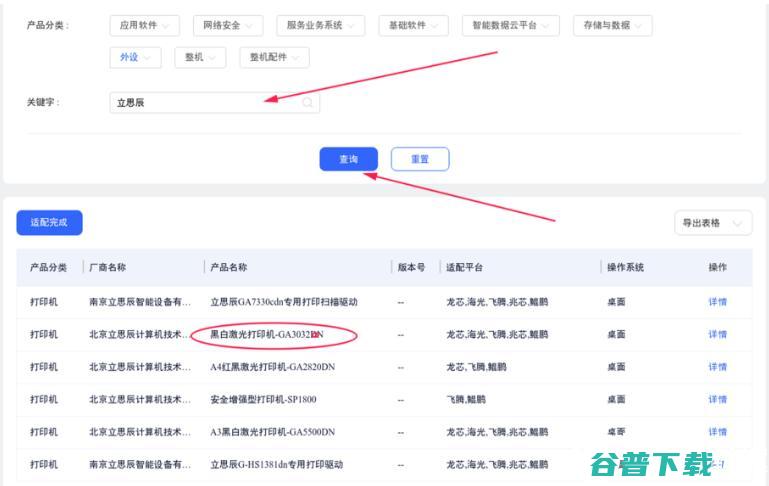Click product name A3黑白激光打印机-GA5500DN
The width and height of the screenshot is (769, 486).
pos(273,432)
